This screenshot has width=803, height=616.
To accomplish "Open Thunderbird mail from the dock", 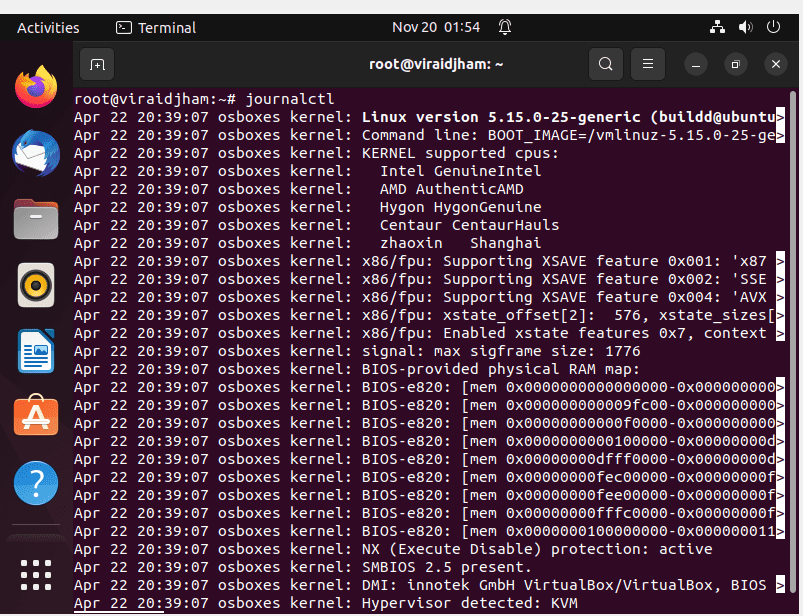I will click(36, 153).
